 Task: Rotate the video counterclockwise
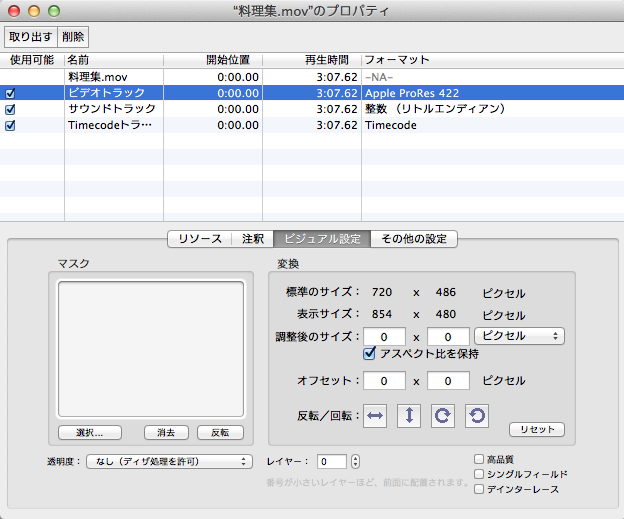pos(477,416)
